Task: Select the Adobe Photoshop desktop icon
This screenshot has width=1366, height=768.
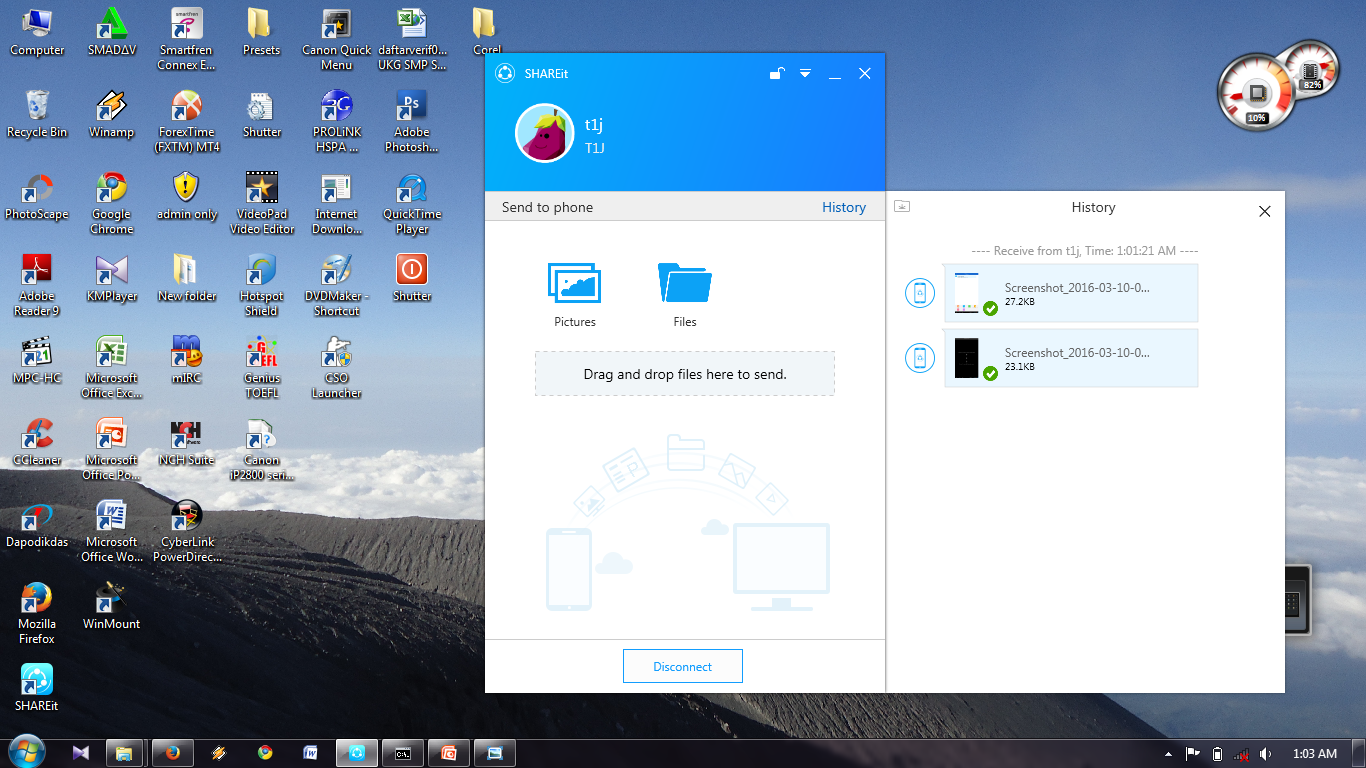Action: pos(411,121)
